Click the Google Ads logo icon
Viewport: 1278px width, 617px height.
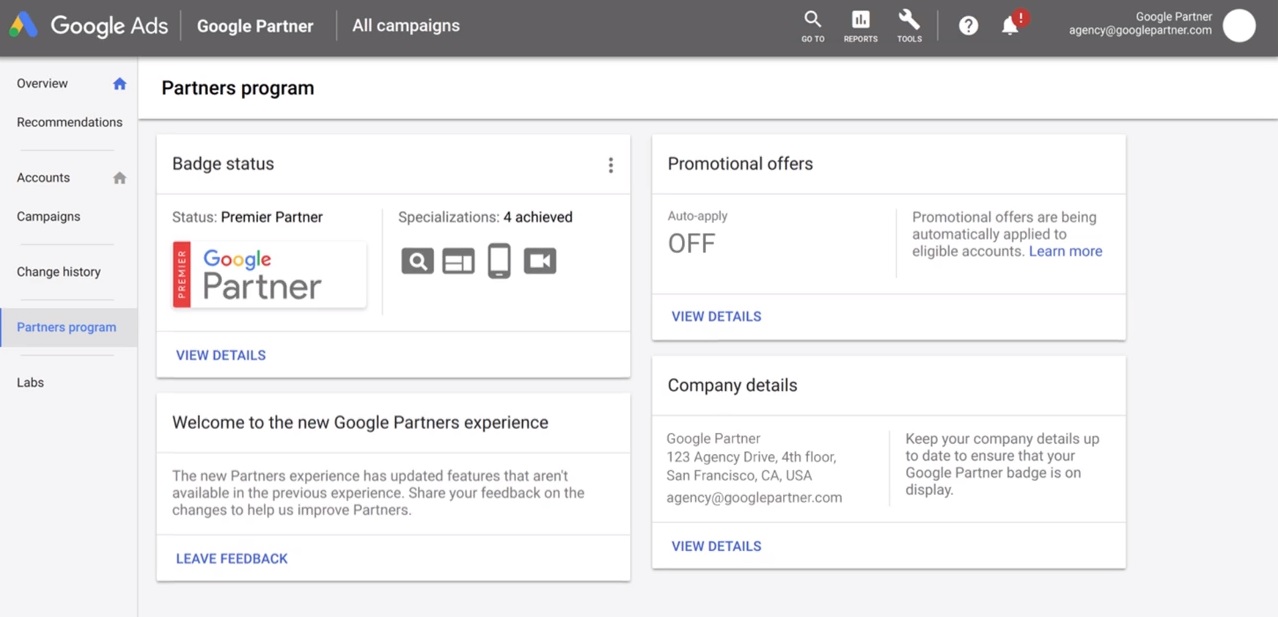click(x=24, y=26)
